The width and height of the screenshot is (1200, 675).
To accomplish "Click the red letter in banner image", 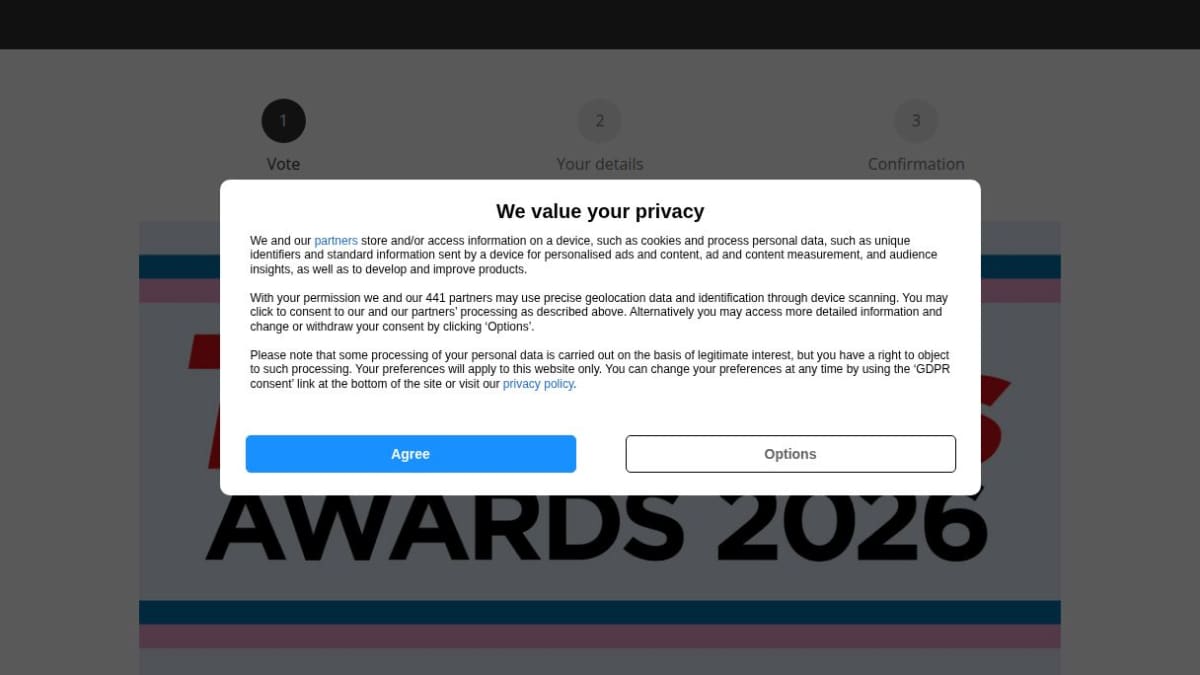I will click(205, 400).
